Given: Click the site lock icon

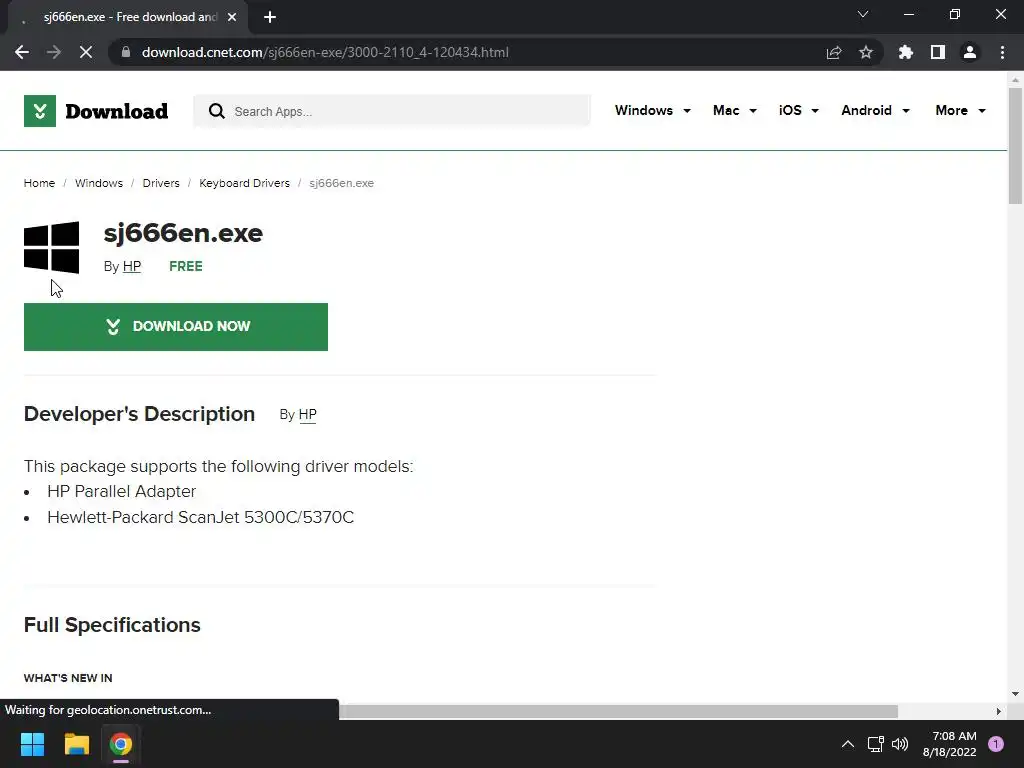Looking at the screenshot, I should (x=126, y=52).
